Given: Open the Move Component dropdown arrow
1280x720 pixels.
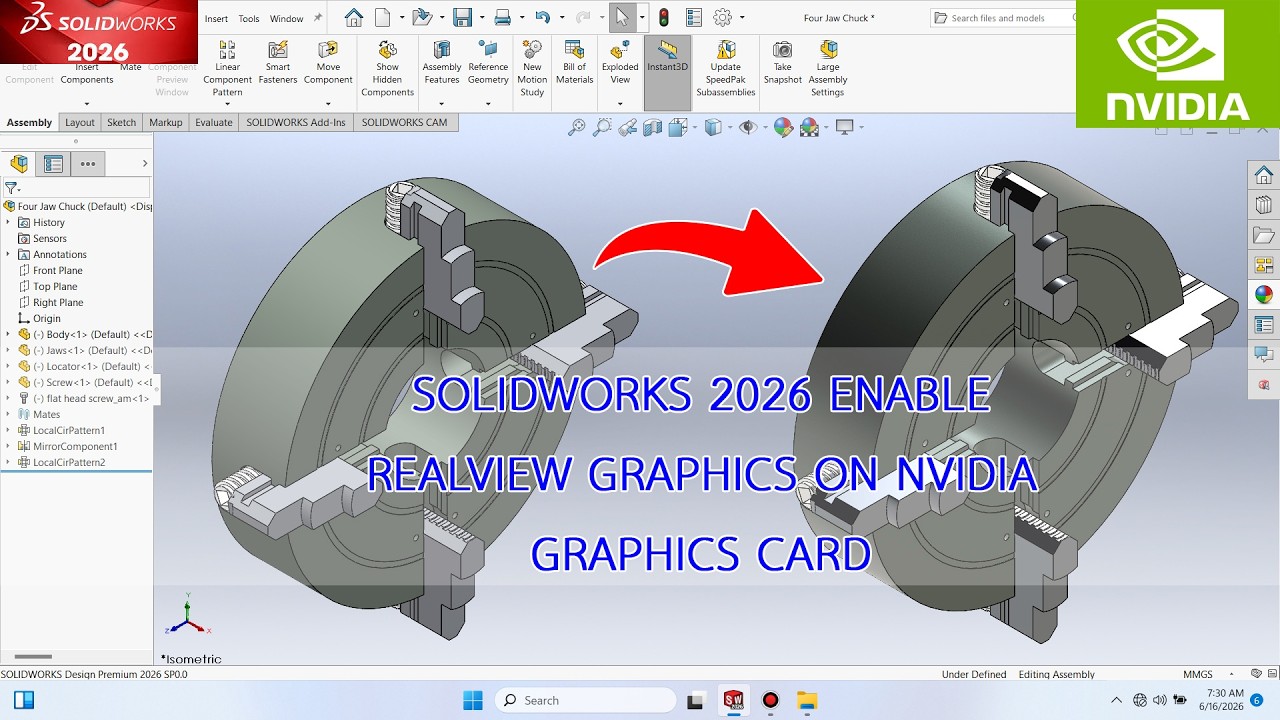Looking at the screenshot, I should click(x=328, y=104).
